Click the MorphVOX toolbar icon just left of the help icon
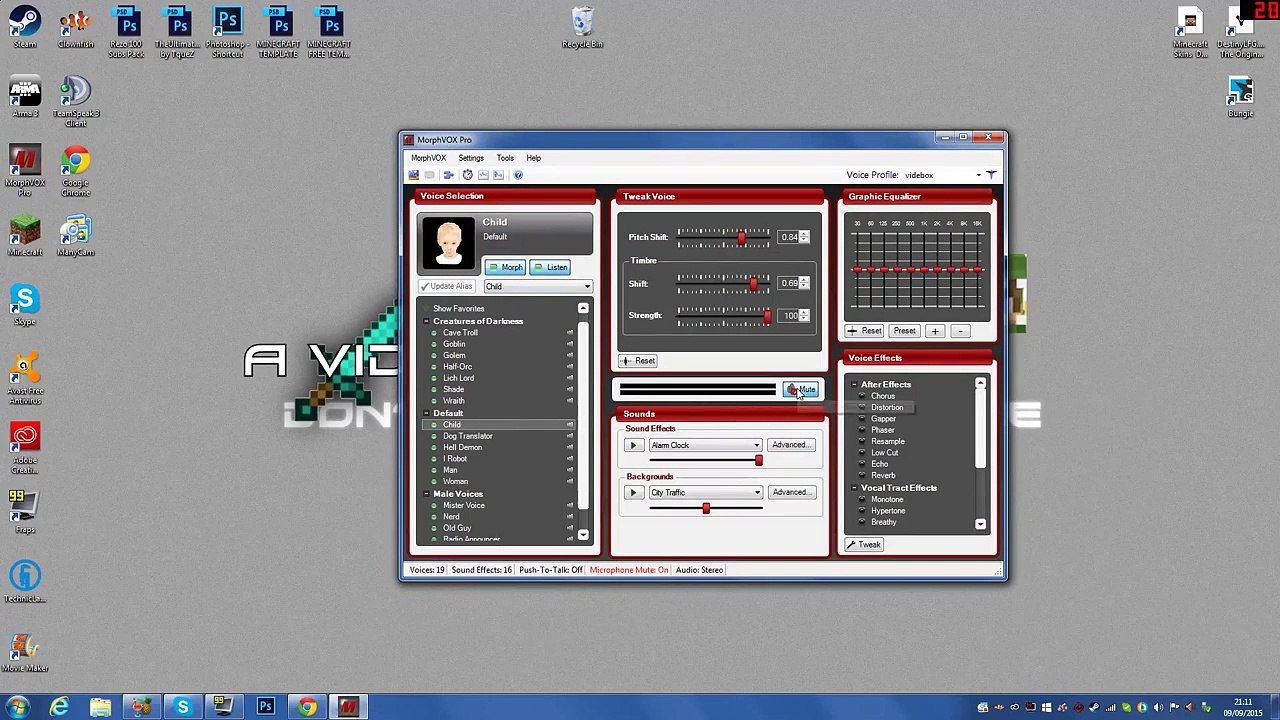 [499, 175]
